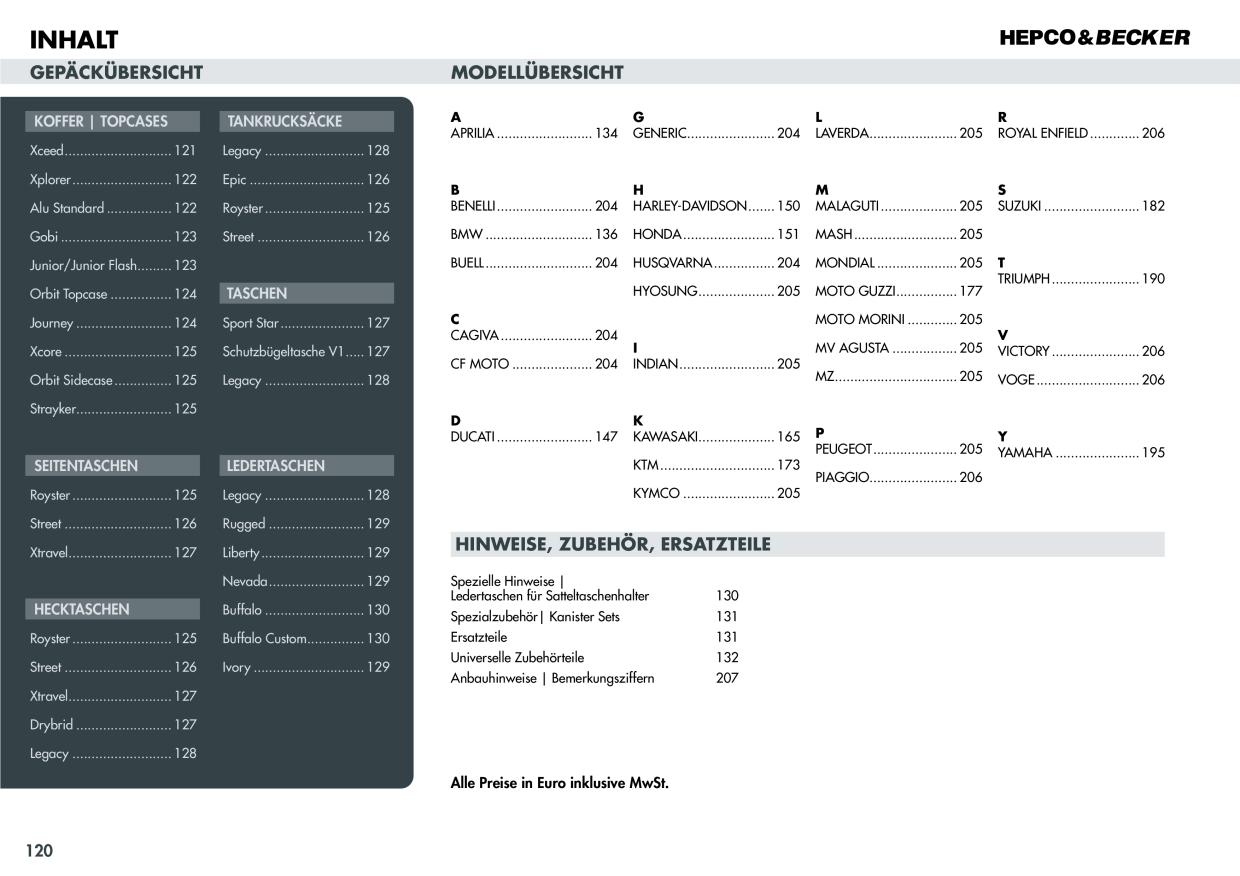Open the INDIAN model entry

click(717, 364)
